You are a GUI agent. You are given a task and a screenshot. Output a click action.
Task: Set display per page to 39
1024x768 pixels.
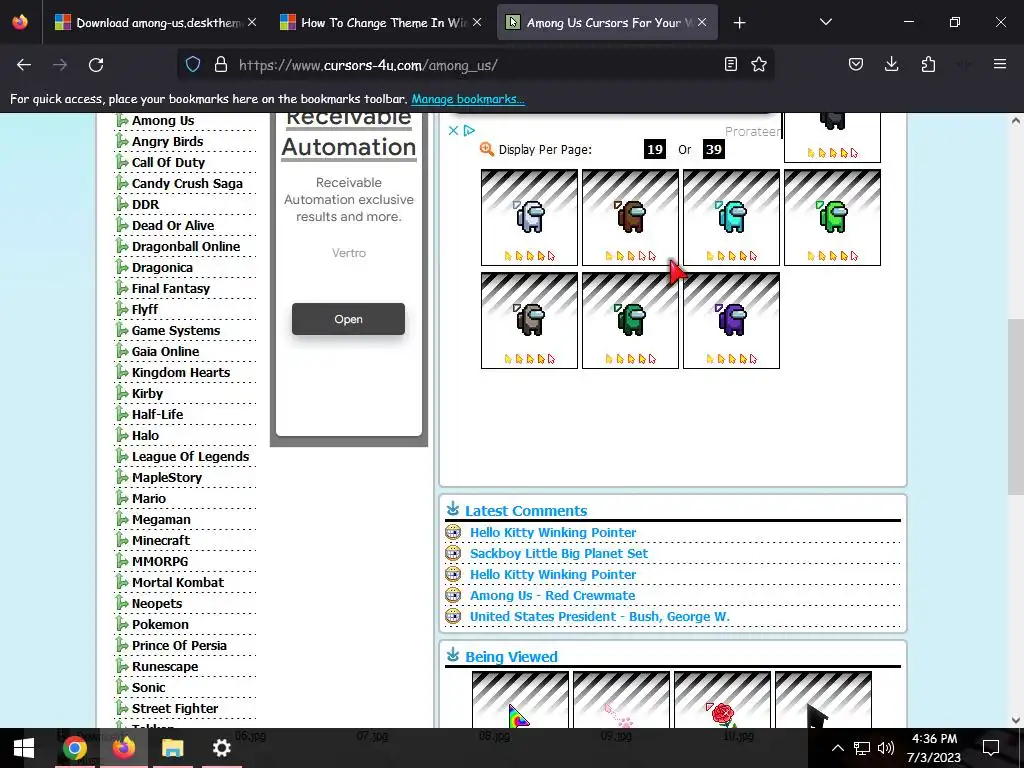[714, 150]
